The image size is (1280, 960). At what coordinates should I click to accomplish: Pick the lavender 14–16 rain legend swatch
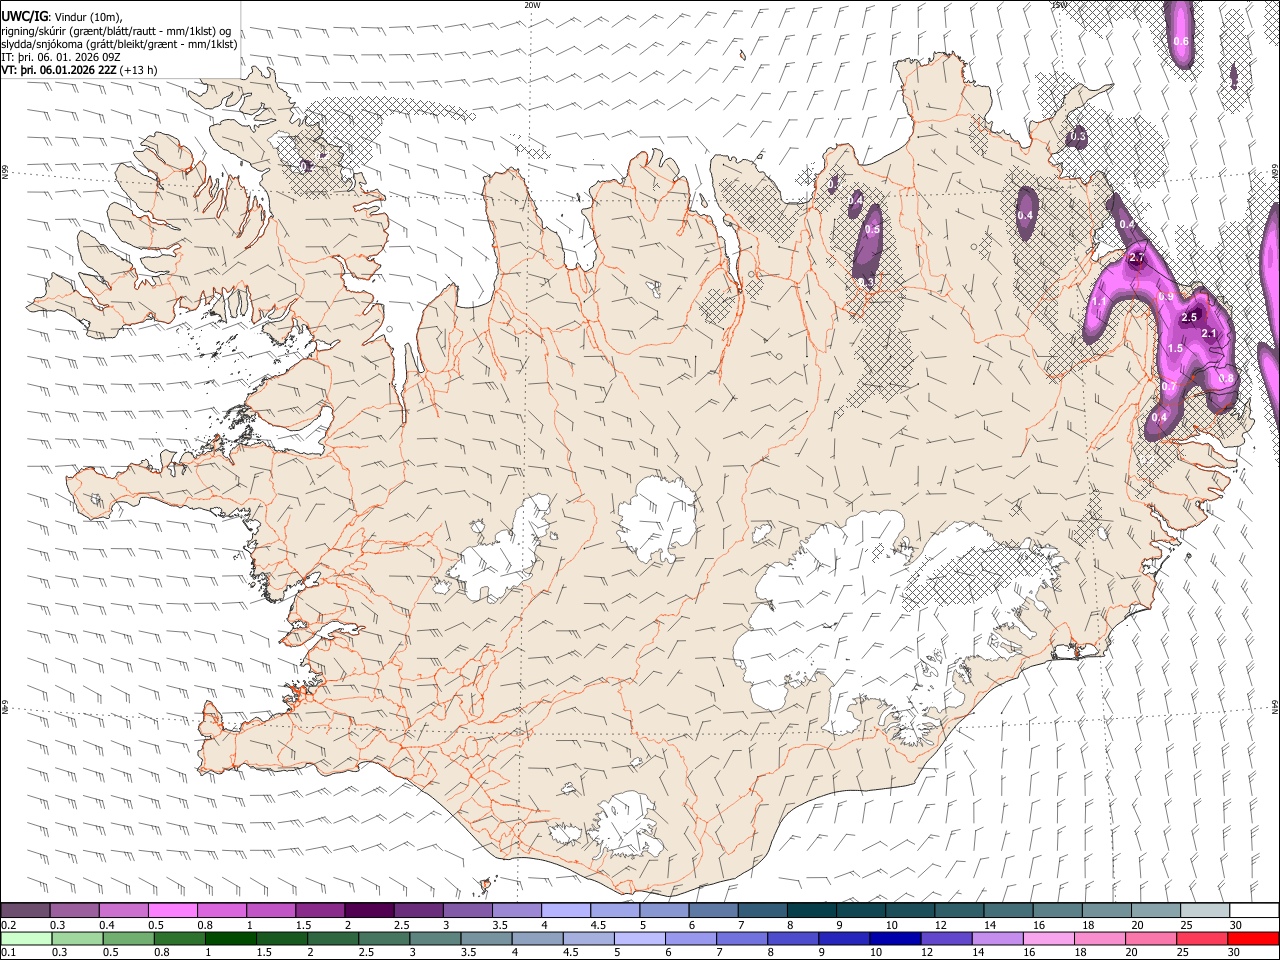998,939
